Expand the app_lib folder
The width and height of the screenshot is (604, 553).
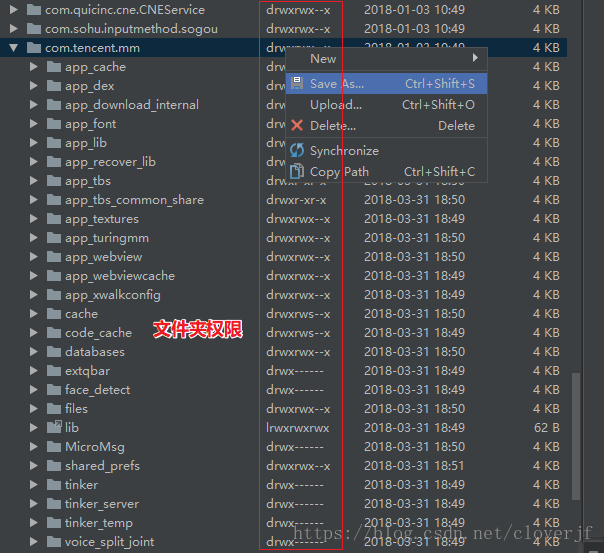(x=34, y=142)
